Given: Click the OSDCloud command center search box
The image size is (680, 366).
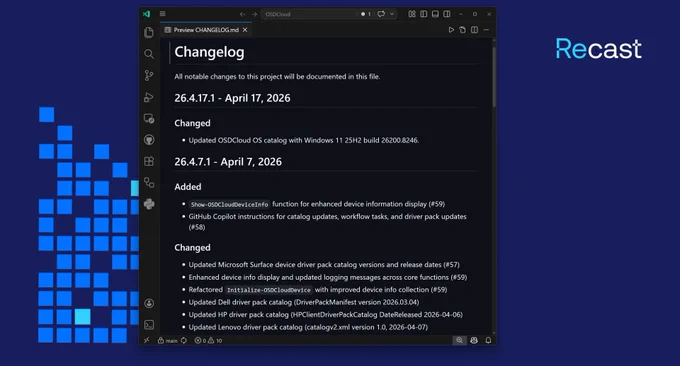Looking at the screenshot, I should [309, 14].
